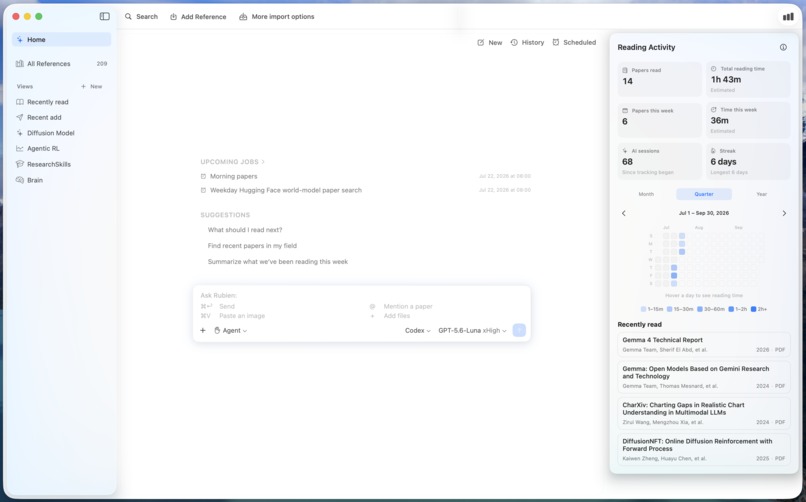806x502 pixels.
Task: Expand the UPCOMING JOBS section chevron
Action: tap(263, 162)
